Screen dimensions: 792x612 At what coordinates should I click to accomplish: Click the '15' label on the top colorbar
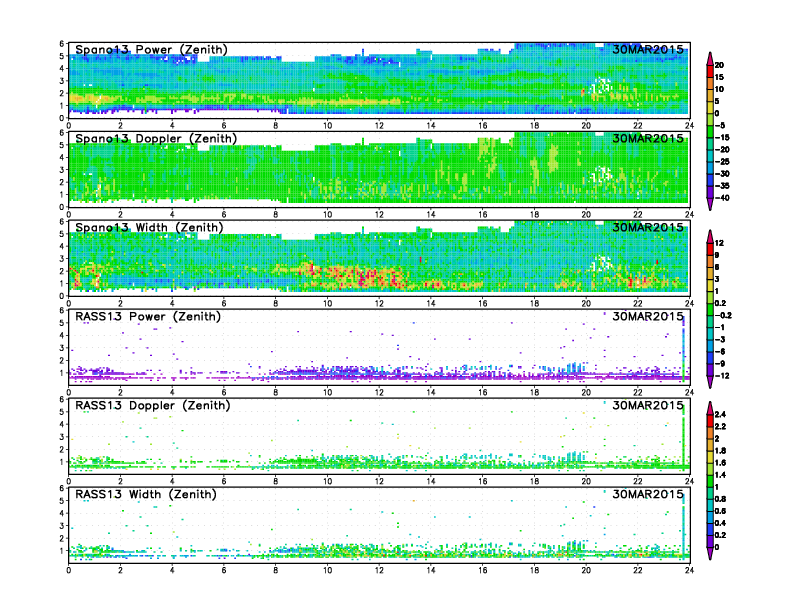click(x=719, y=77)
